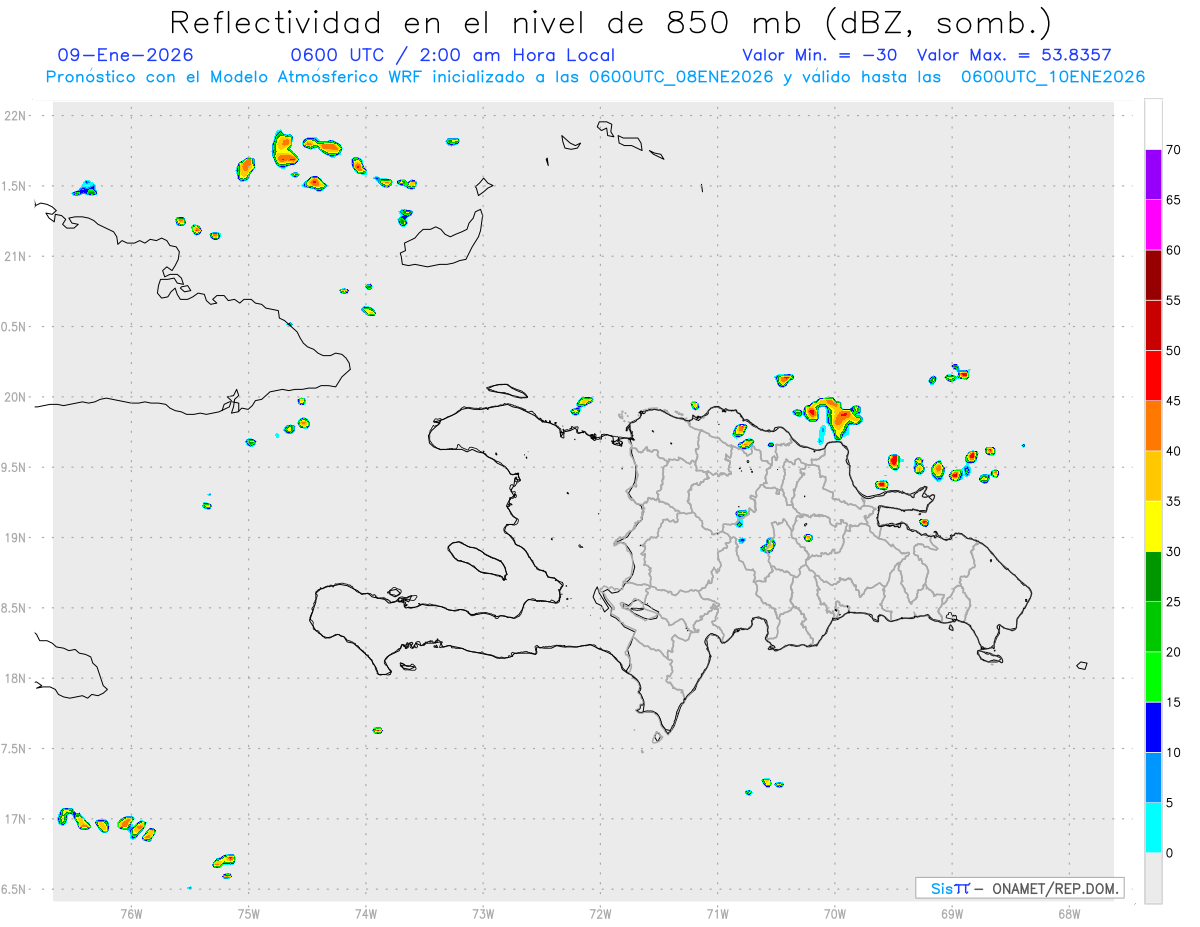The width and height of the screenshot is (1200, 927).
Task: Click the colorbar tick label '45'
Action: tap(1174, 401)
